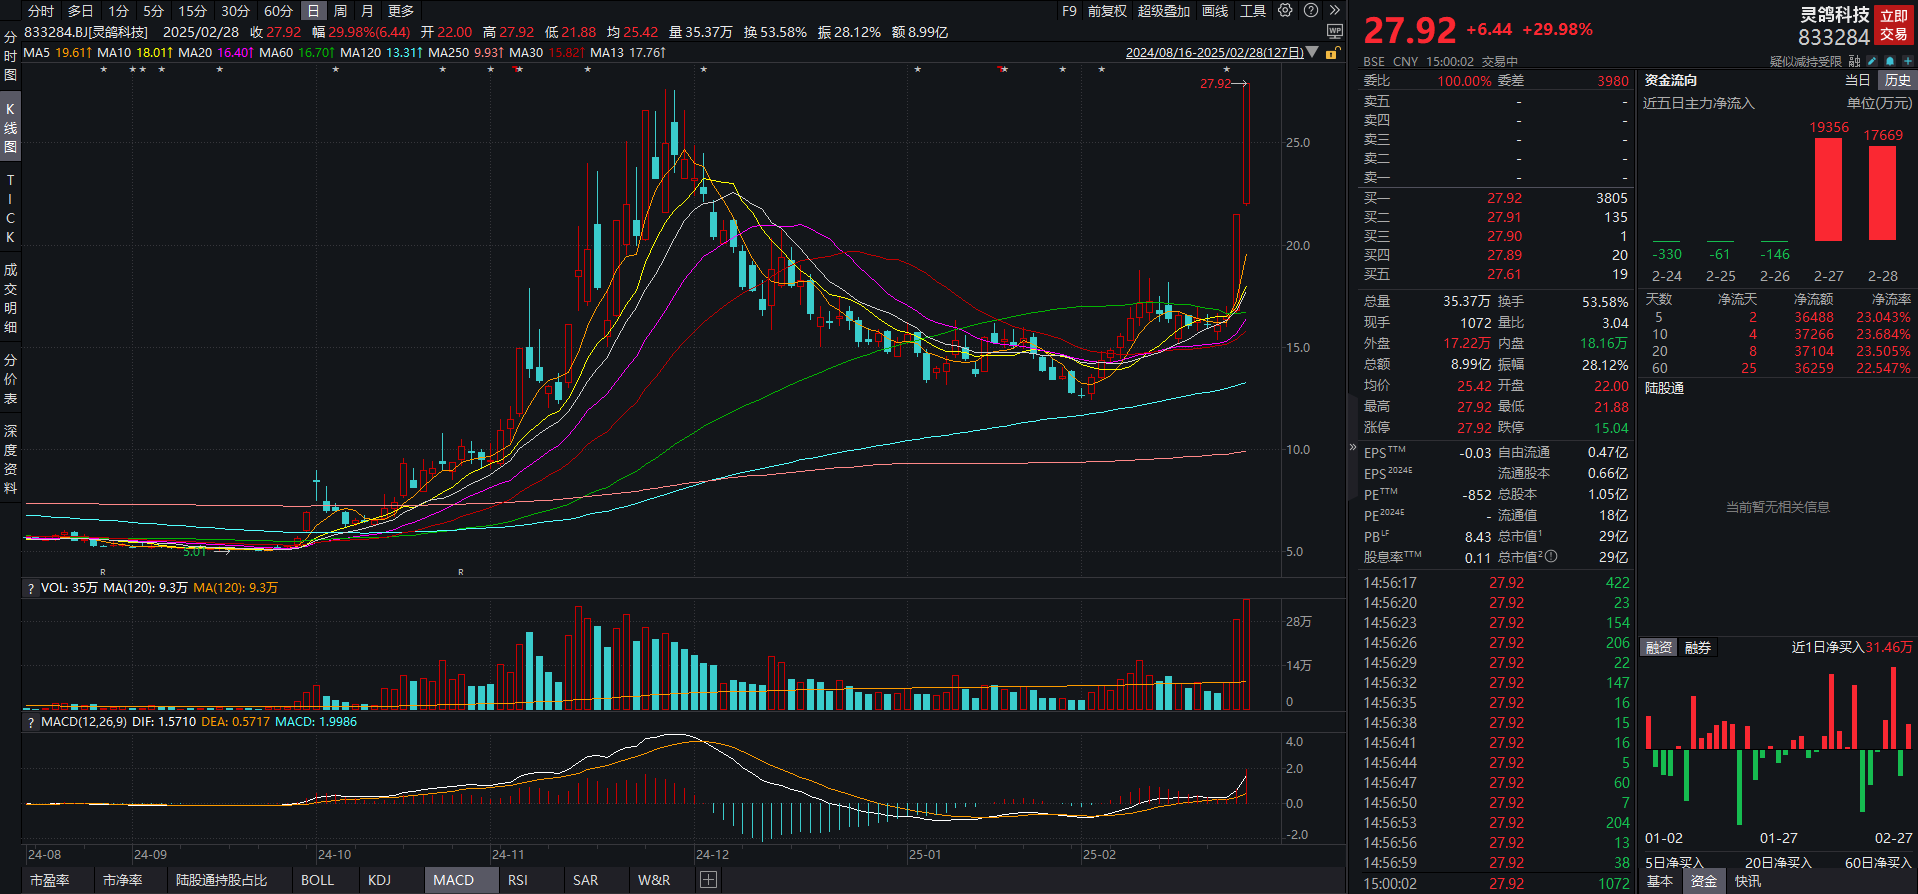Click the WP icon above the chart
This screenshot has height=894, width=1918.
1334,32
